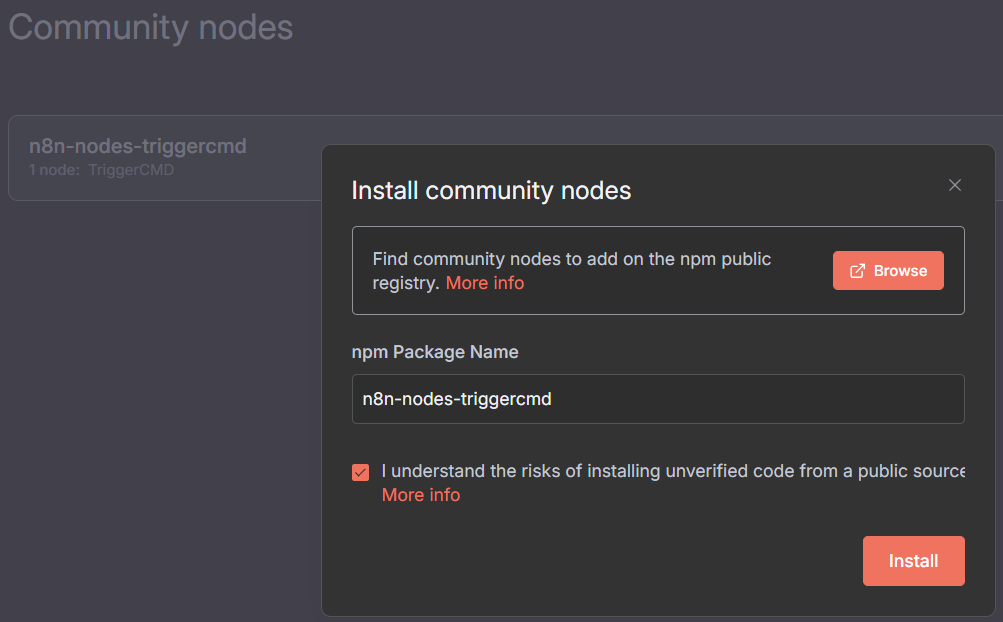Viewport: 1003px width, 622px height.
Task: Click the '1 node: TriggerCMD' text
Action: pos(102,170)
